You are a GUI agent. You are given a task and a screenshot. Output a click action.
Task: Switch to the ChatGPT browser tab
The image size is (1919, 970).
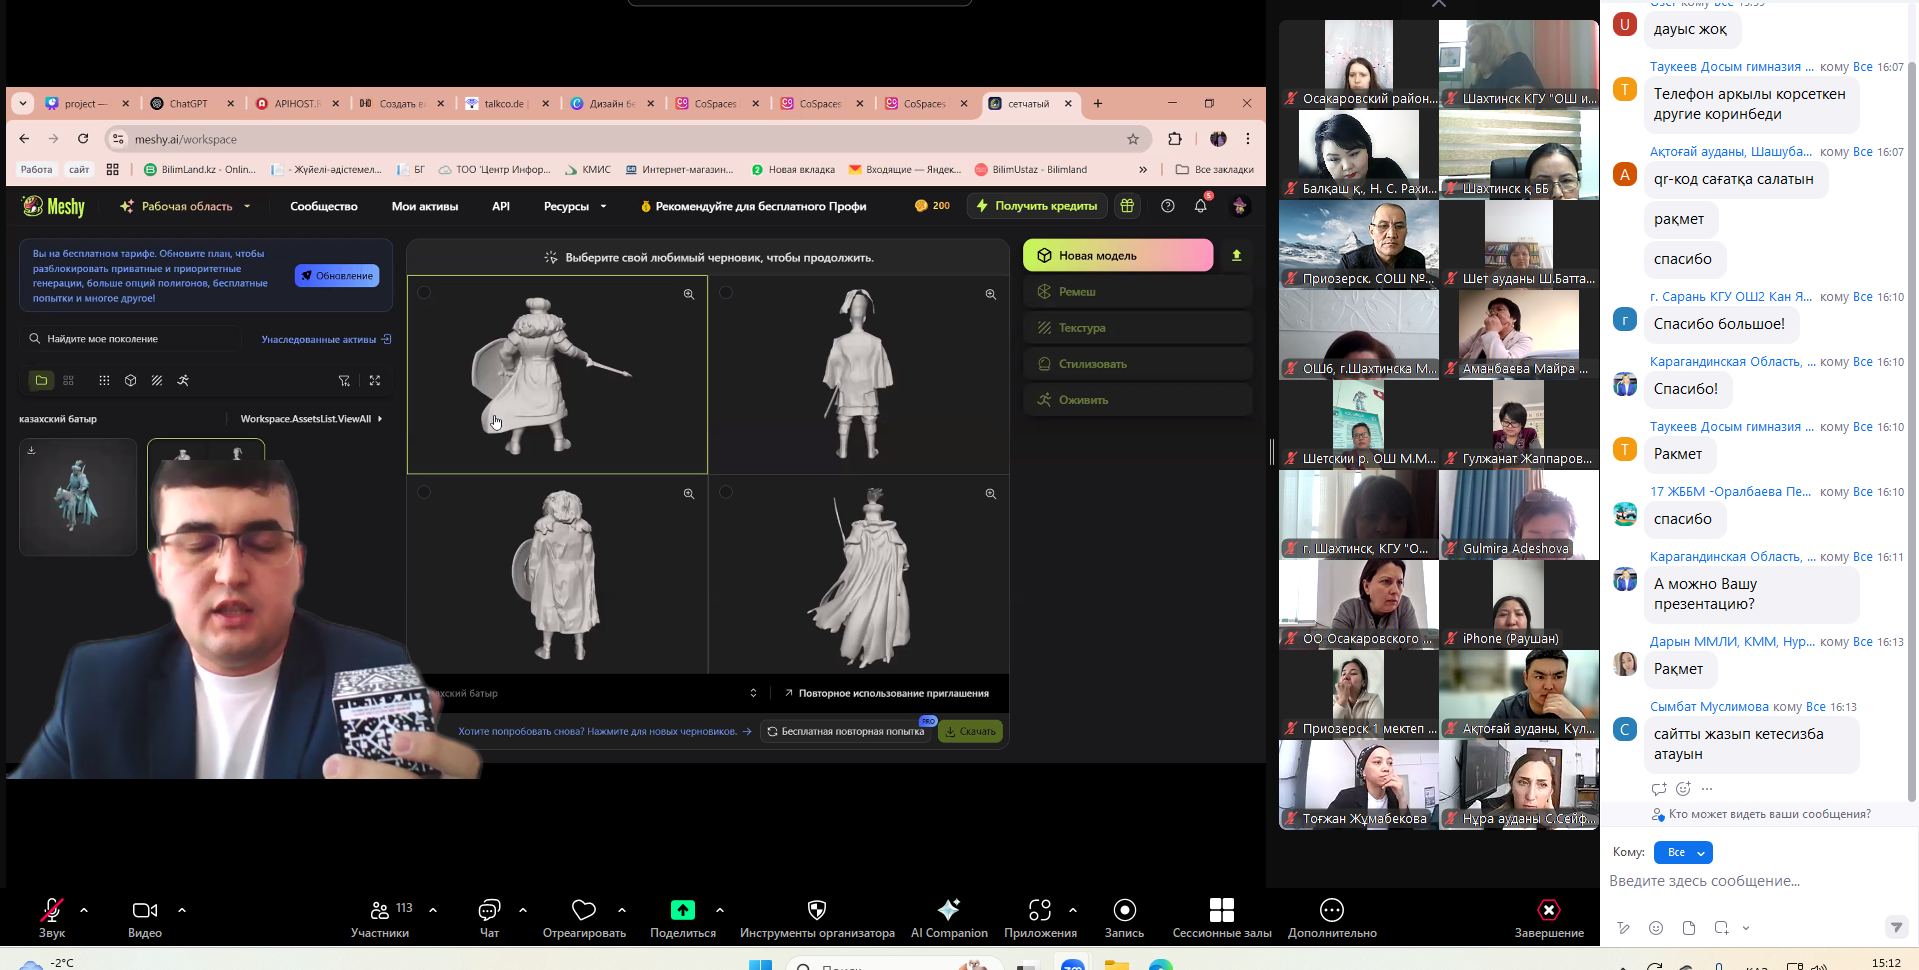tap(188, 103)
